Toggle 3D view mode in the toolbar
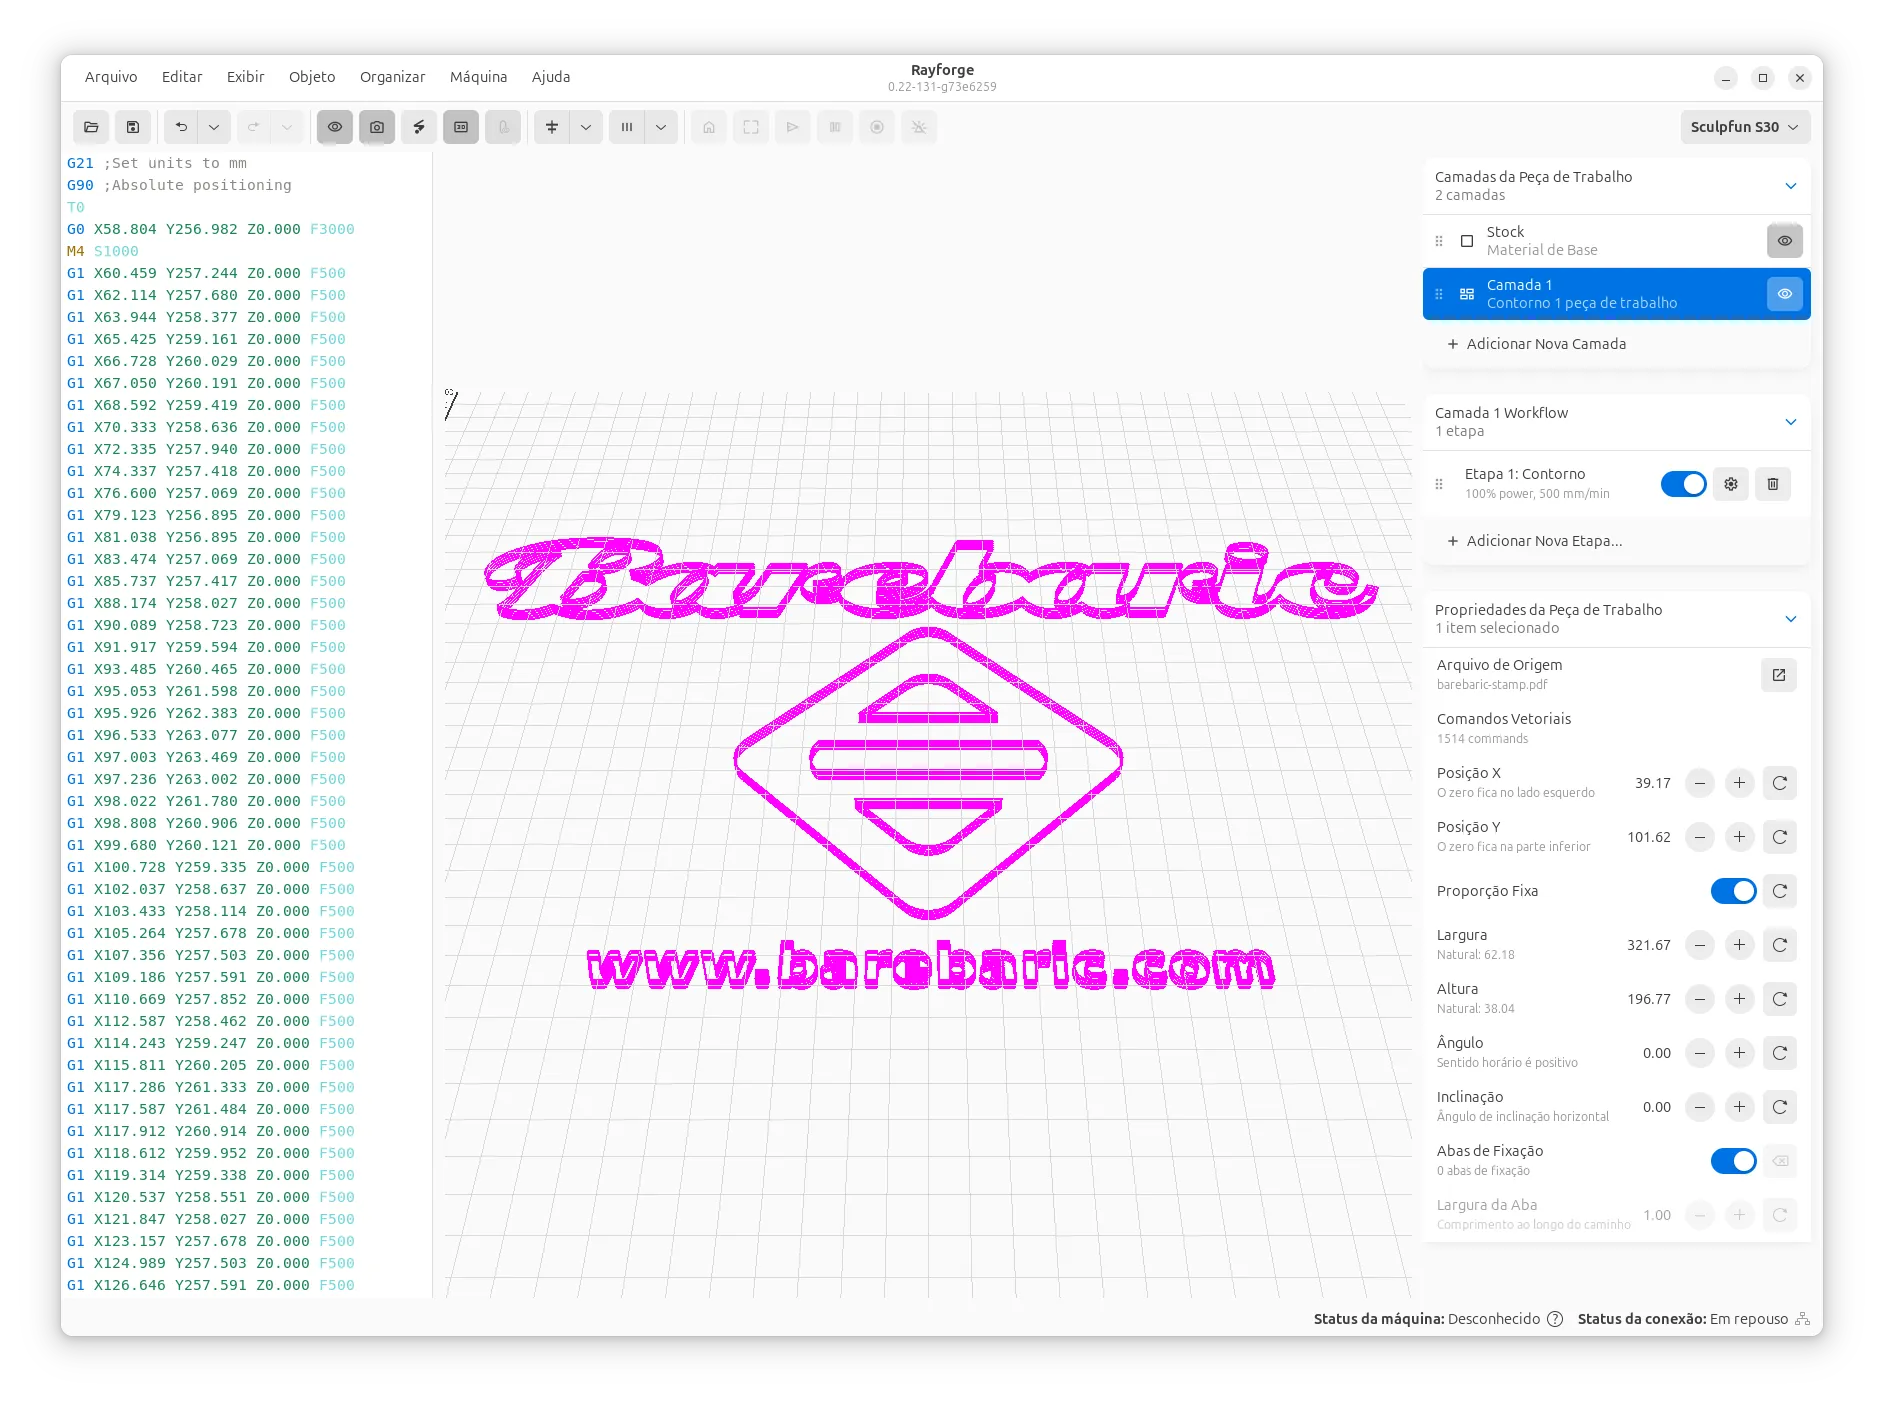This screenshot has width=1884, height=1403. pos(461,127)
